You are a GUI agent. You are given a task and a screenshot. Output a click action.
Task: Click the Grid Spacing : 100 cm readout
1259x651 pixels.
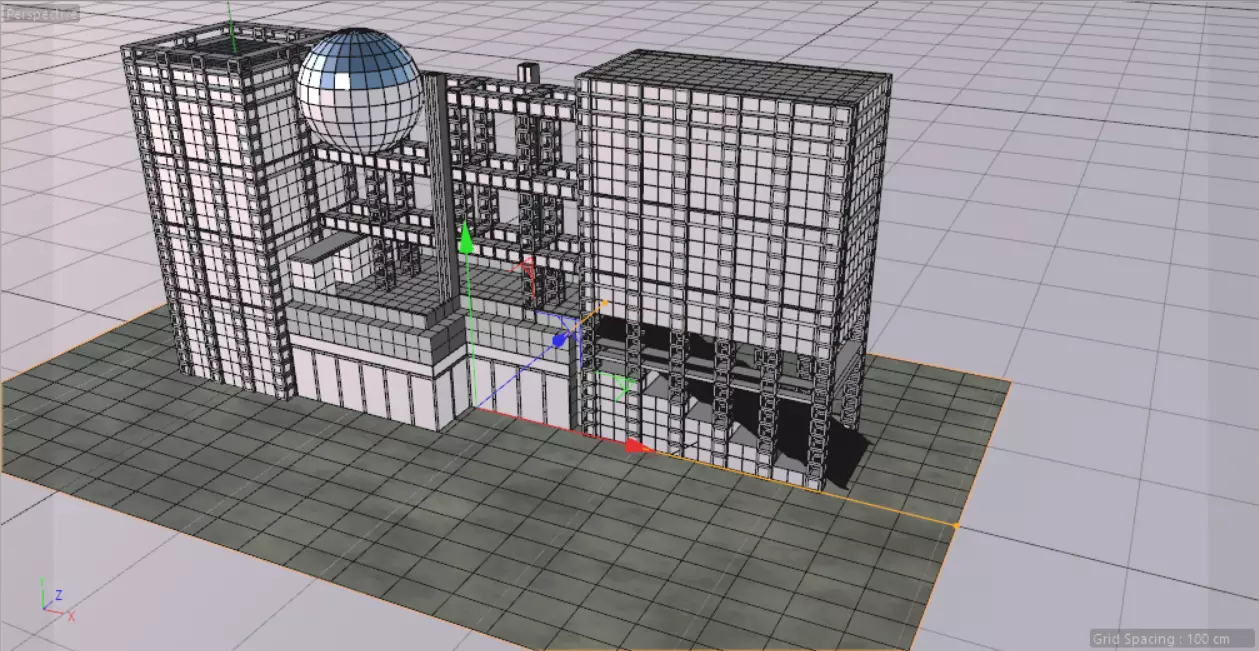pos(1169,638)
